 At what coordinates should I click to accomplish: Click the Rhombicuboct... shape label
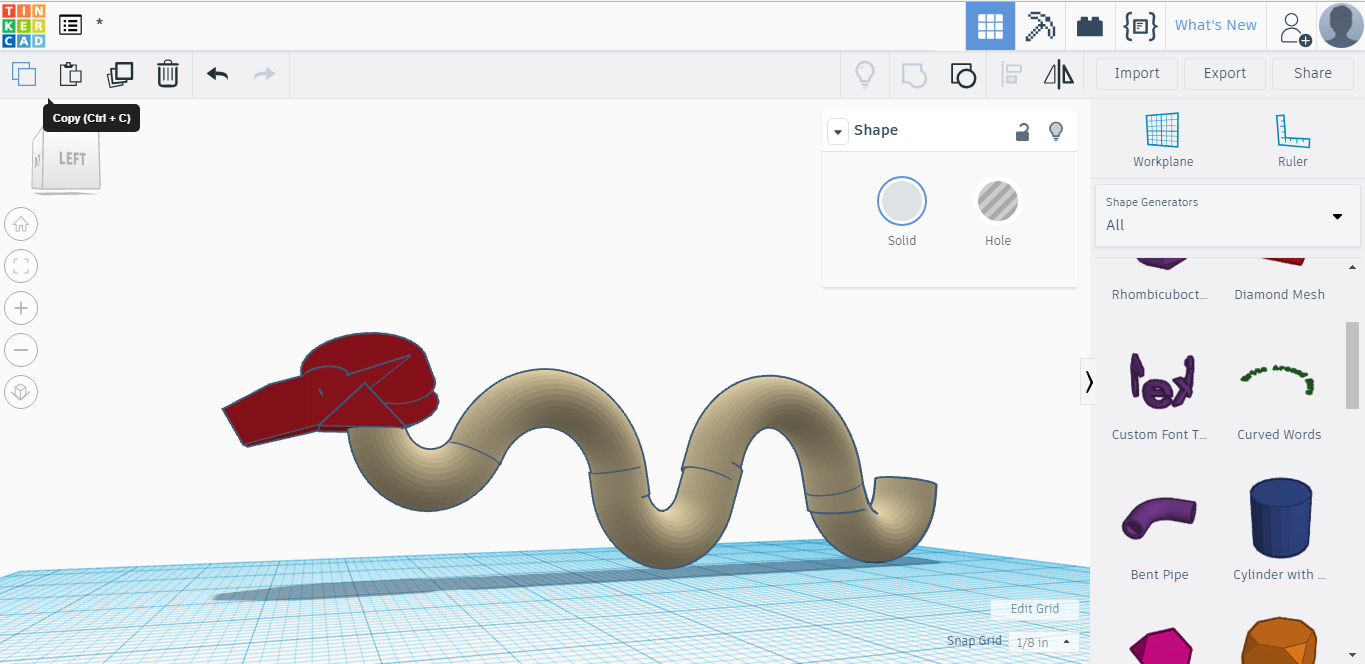[x=1160, y=295]
